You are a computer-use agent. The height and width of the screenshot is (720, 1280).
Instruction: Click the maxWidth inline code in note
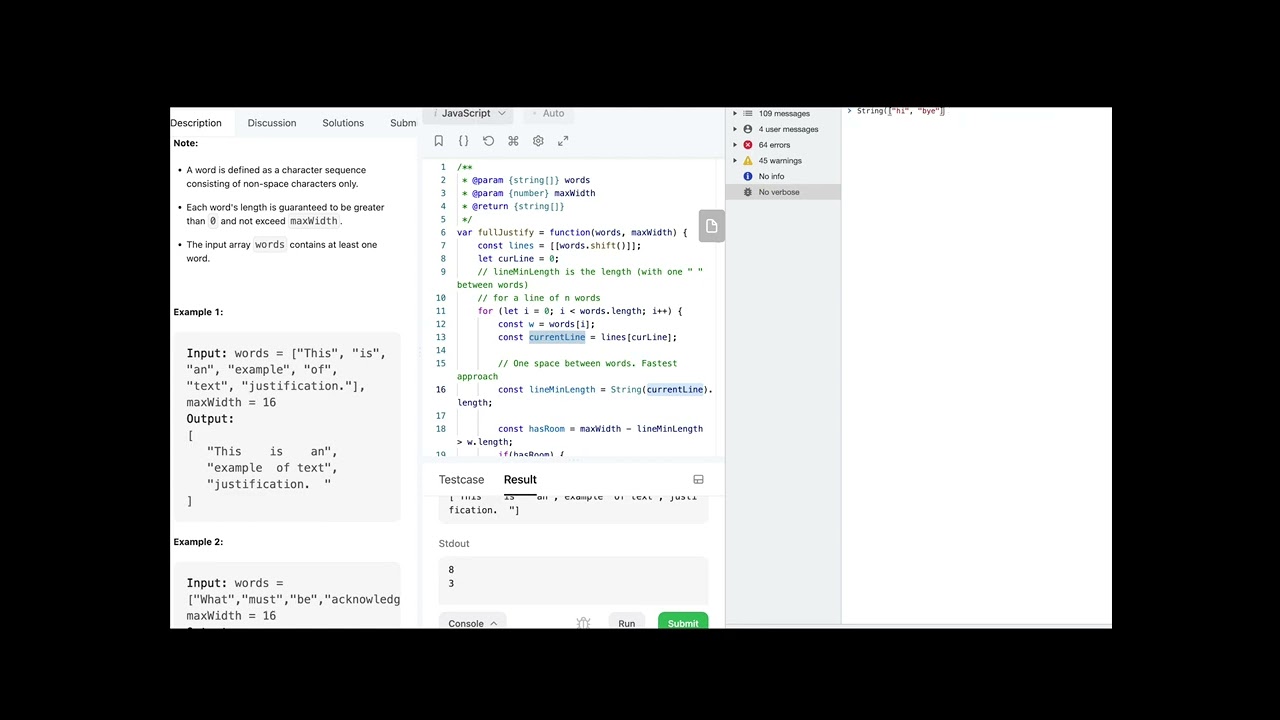pyautogui.click(x=314, y=221)
